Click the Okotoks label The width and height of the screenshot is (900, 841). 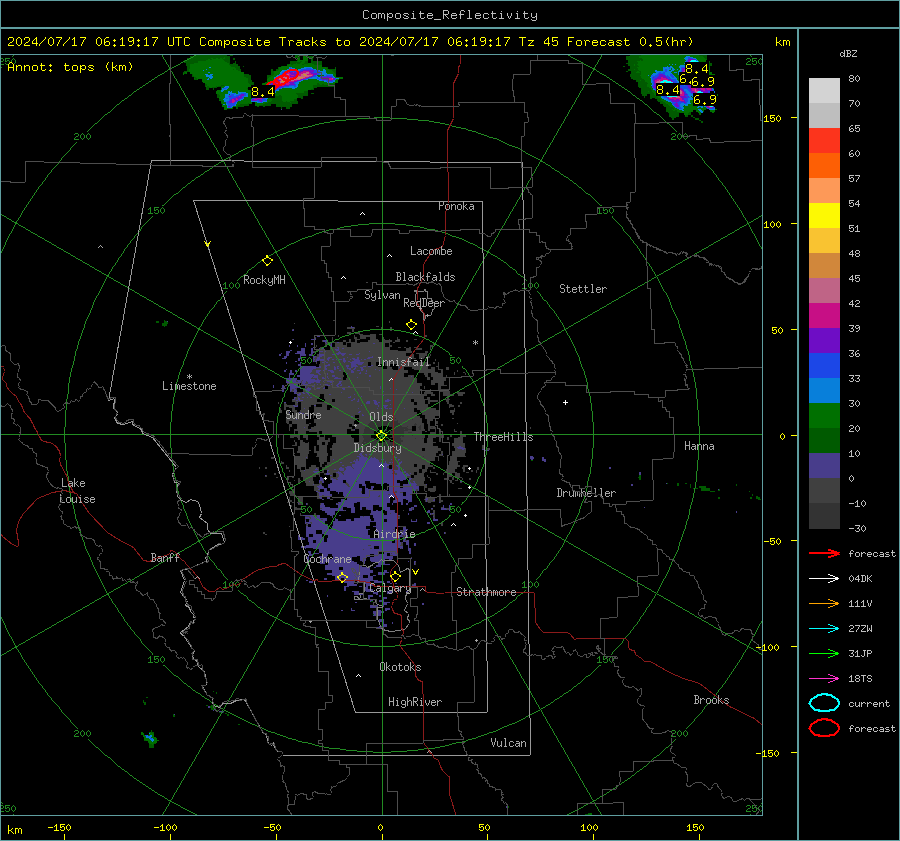tap(400, 667)
